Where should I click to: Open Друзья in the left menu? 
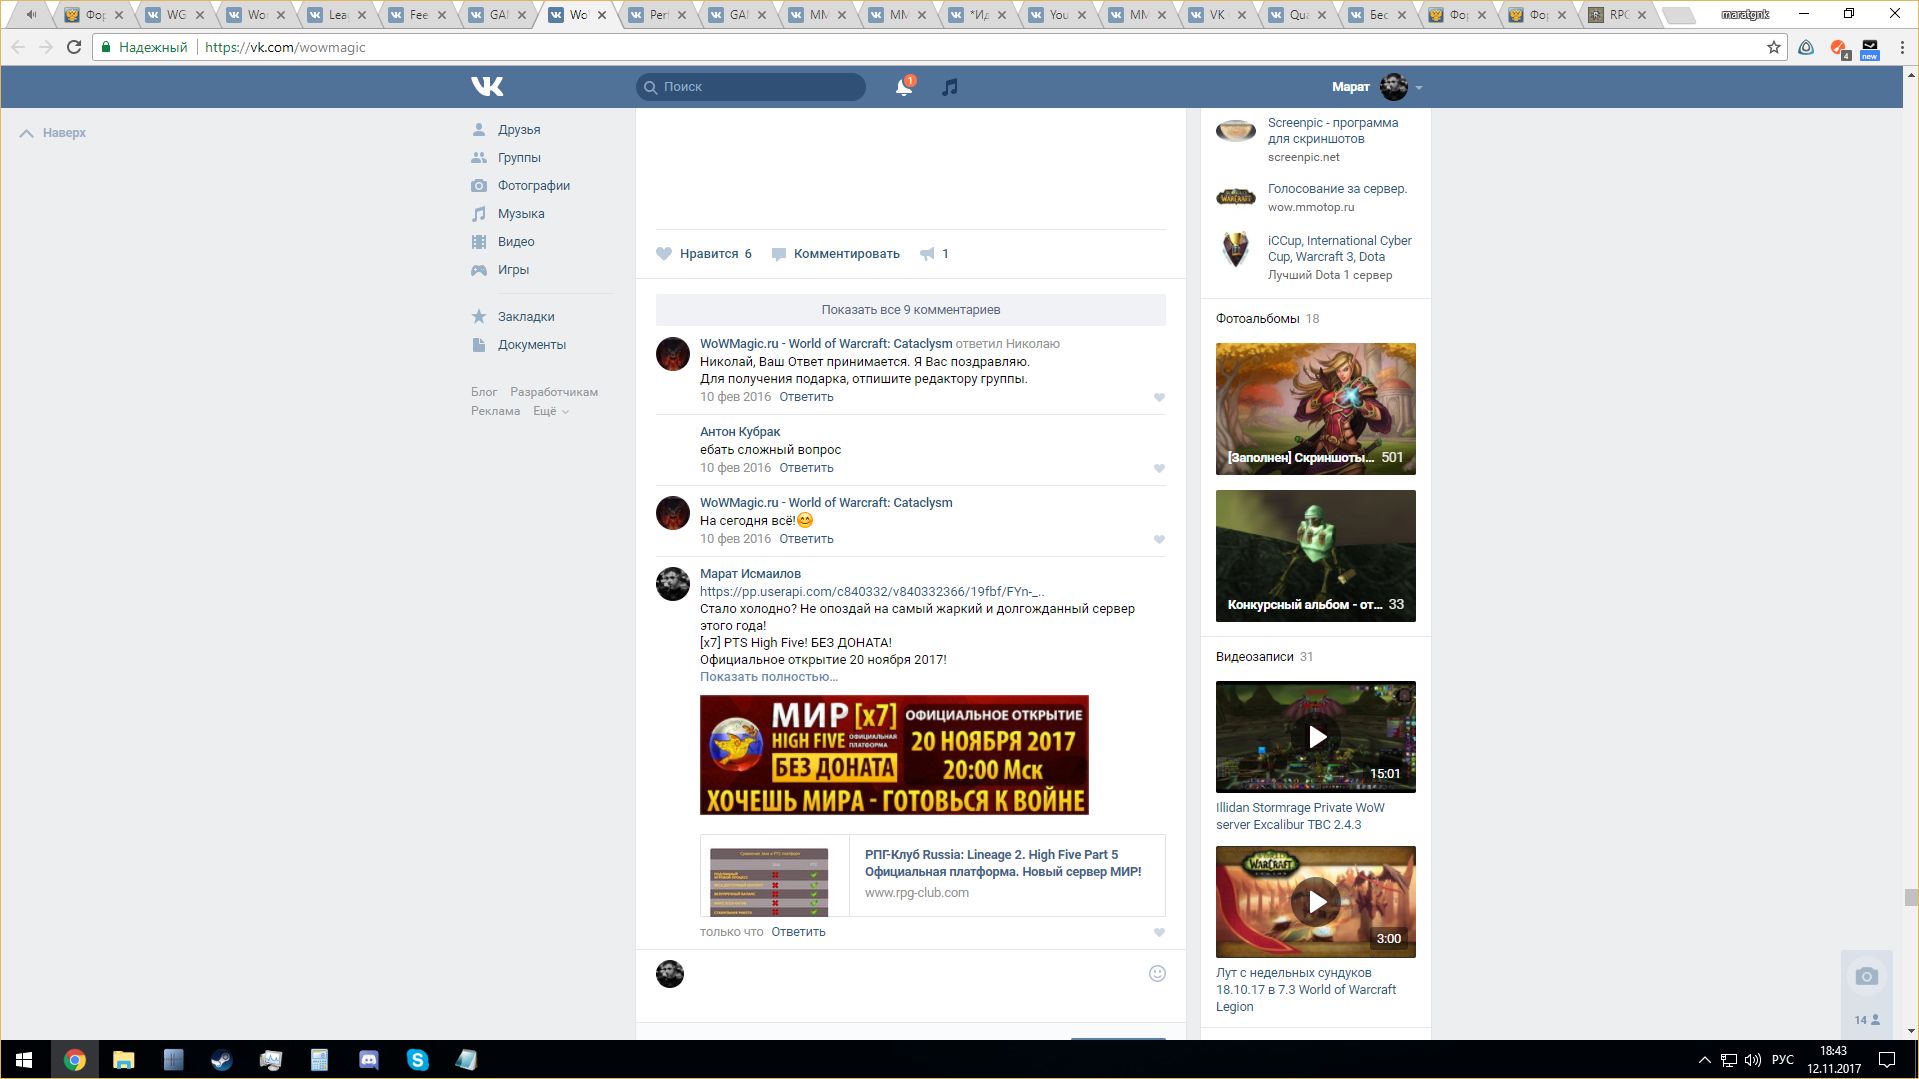pos(518,130)
